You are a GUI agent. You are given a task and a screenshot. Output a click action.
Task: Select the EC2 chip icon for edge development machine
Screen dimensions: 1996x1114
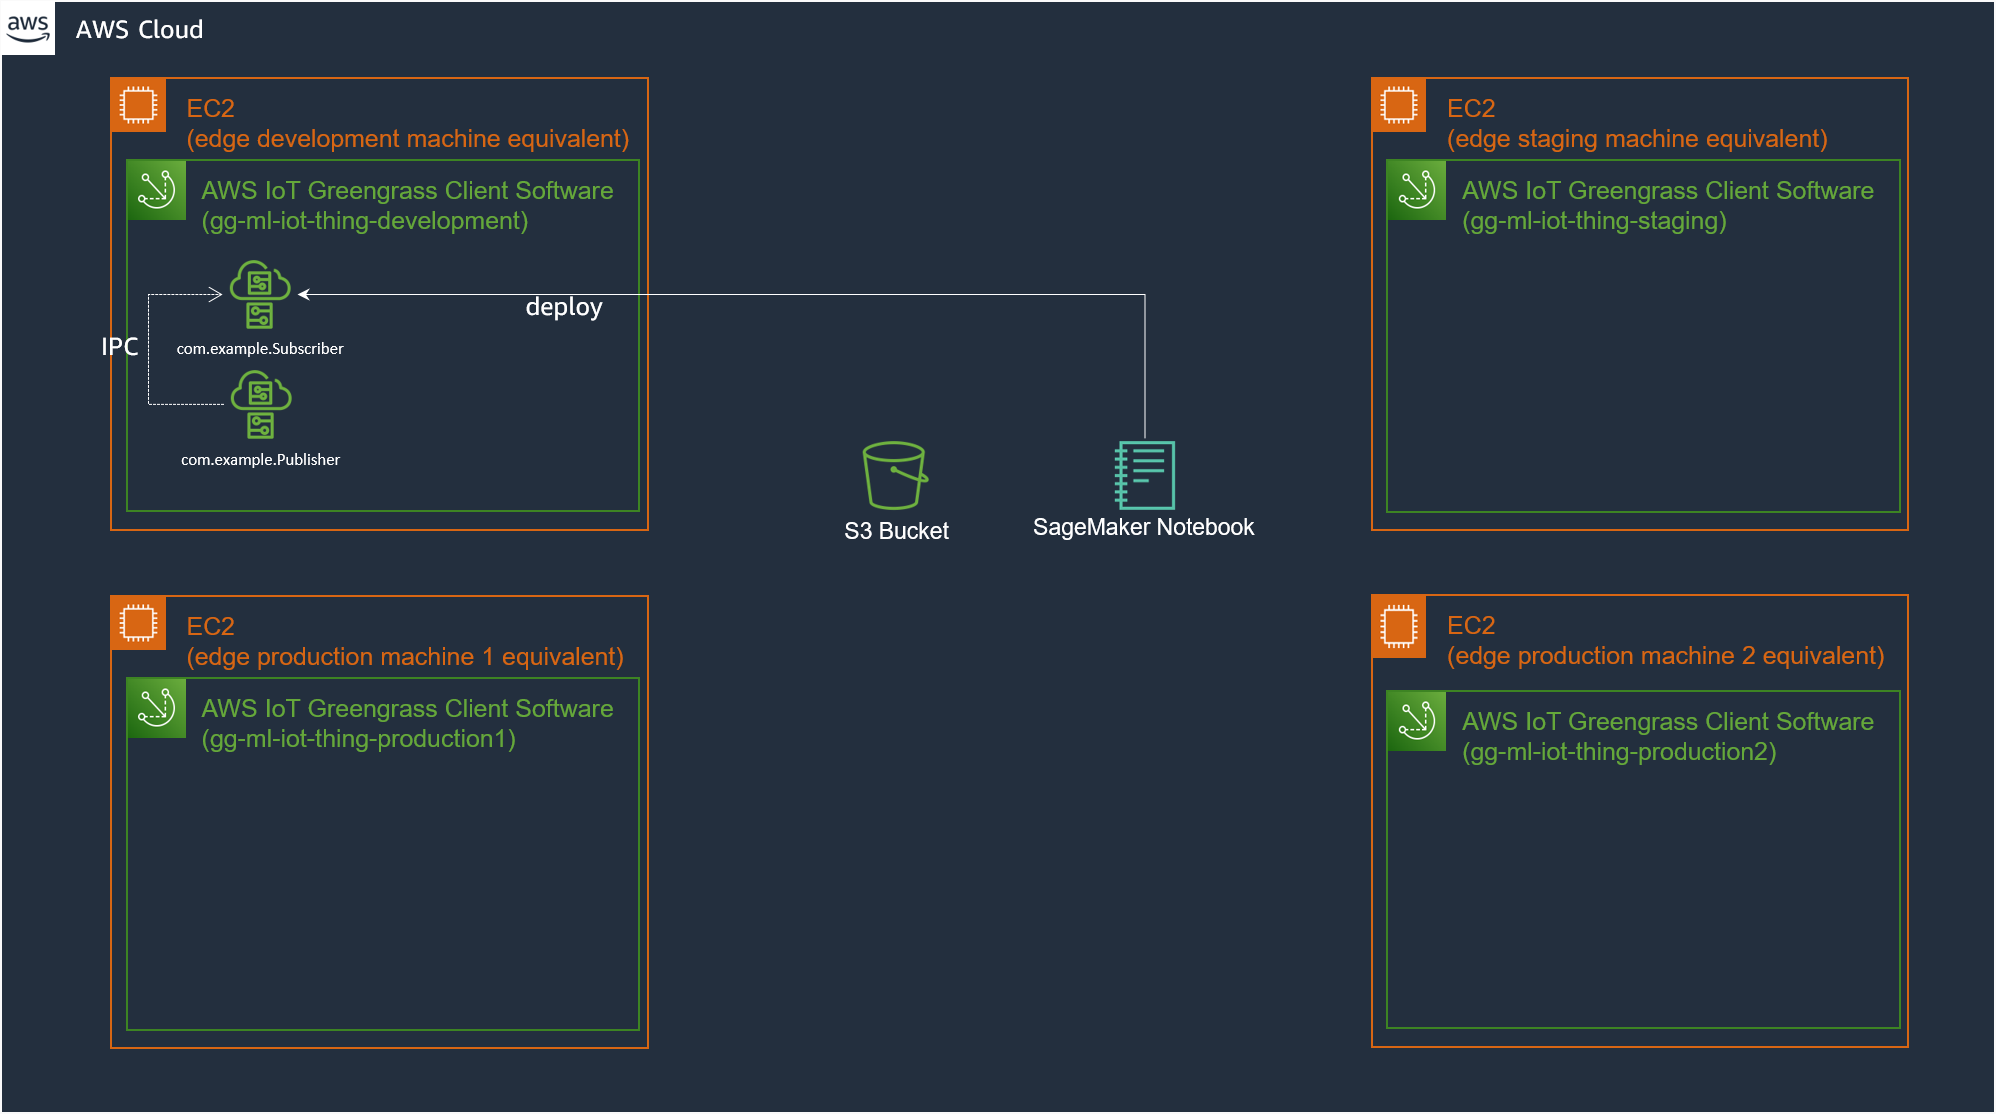point(138,105)
